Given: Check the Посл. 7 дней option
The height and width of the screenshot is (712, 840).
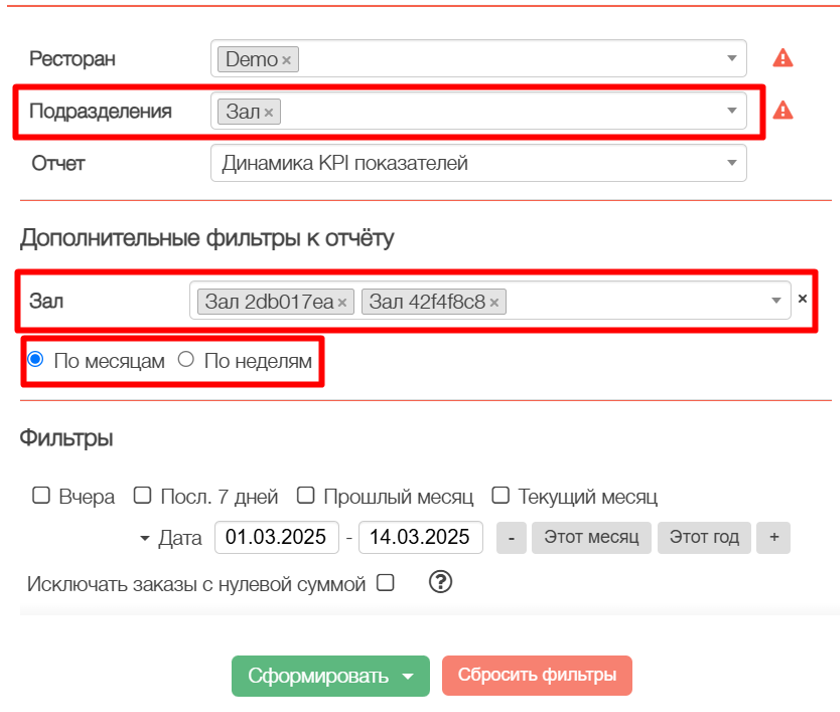Looking at the screenshot, I should point(143,496).
